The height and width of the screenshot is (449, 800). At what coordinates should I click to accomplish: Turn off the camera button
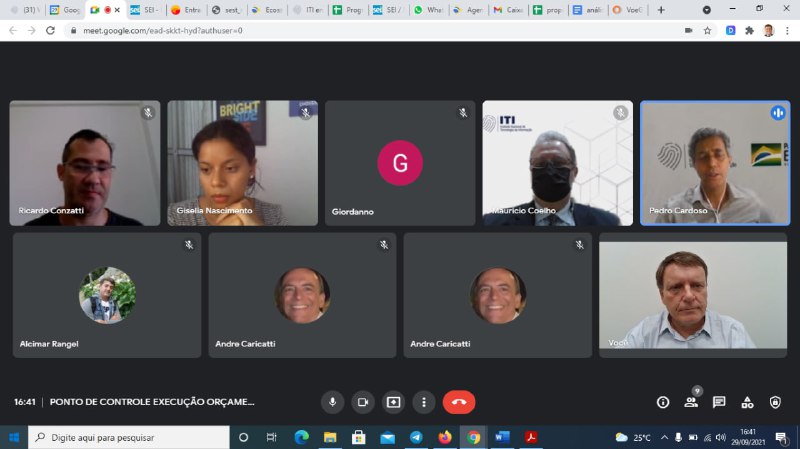(x=363, y=402)
